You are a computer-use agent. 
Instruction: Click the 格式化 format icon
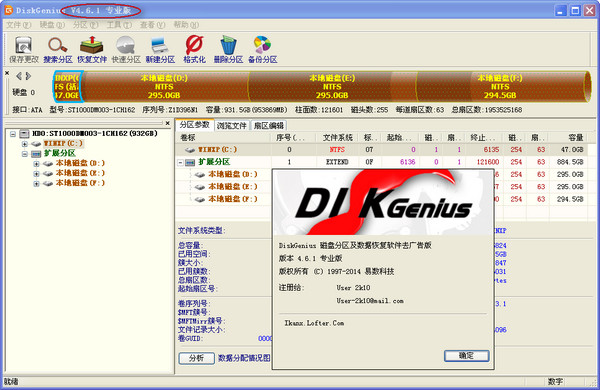(194, 50)
